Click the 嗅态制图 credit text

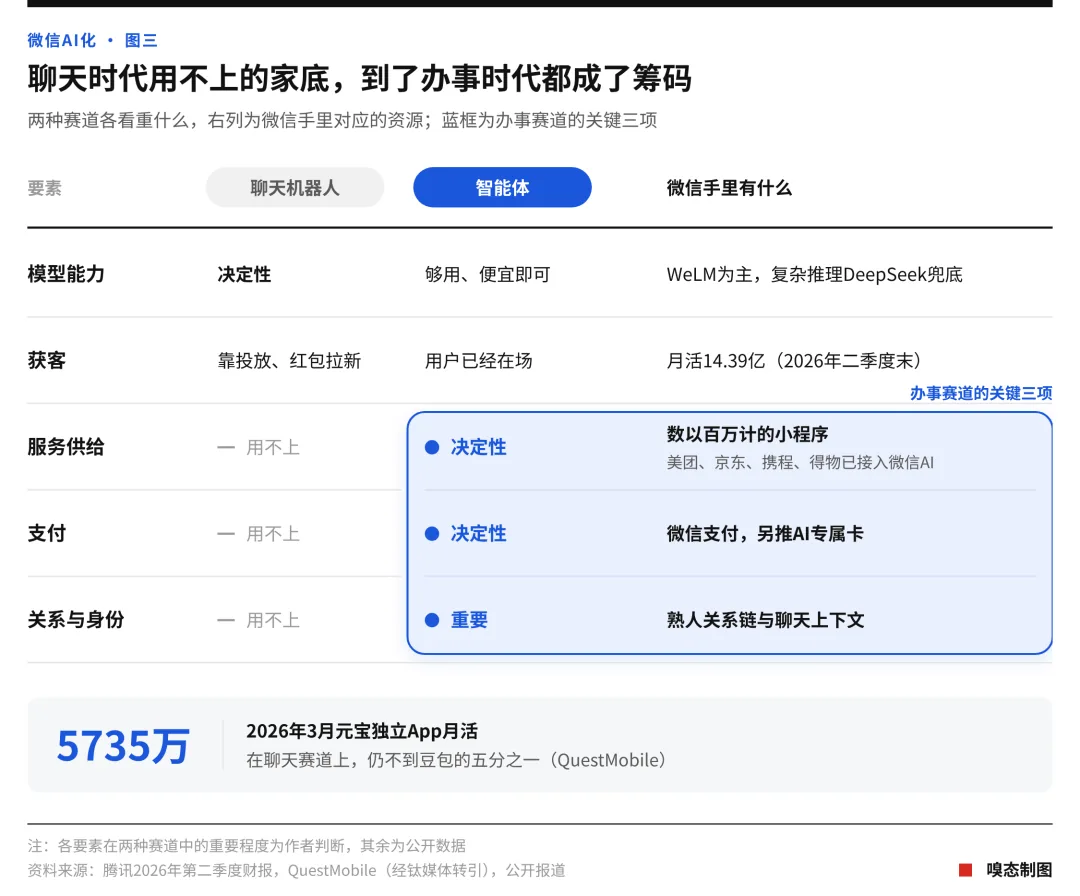pos(1019,870)
